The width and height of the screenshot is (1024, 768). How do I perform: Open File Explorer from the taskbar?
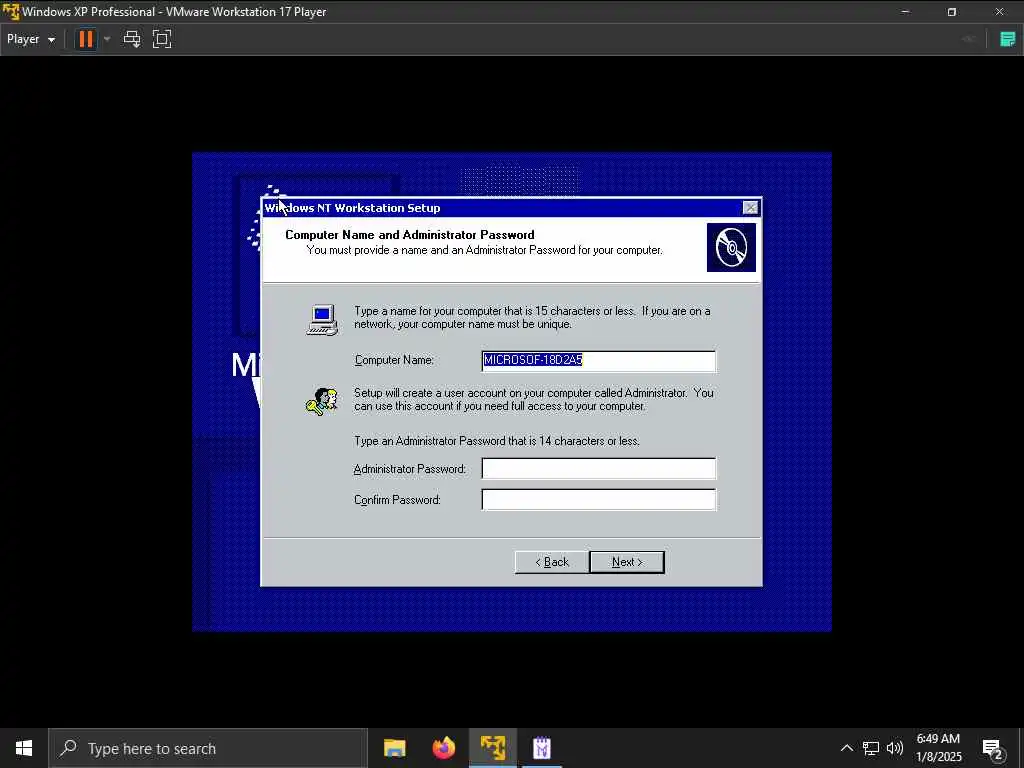pyautogui.click(x=394, y=748)
